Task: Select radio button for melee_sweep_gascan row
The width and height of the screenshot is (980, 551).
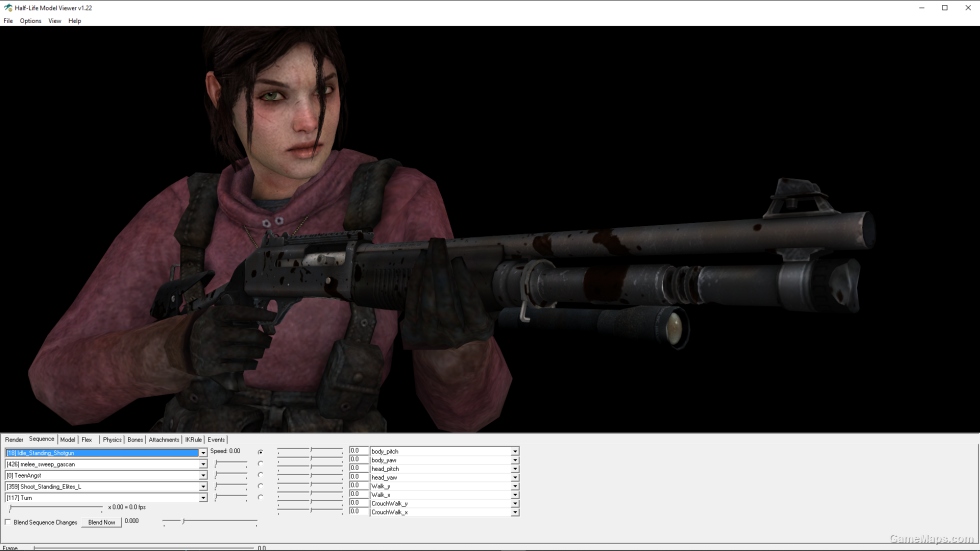Action: coord(261,464)
